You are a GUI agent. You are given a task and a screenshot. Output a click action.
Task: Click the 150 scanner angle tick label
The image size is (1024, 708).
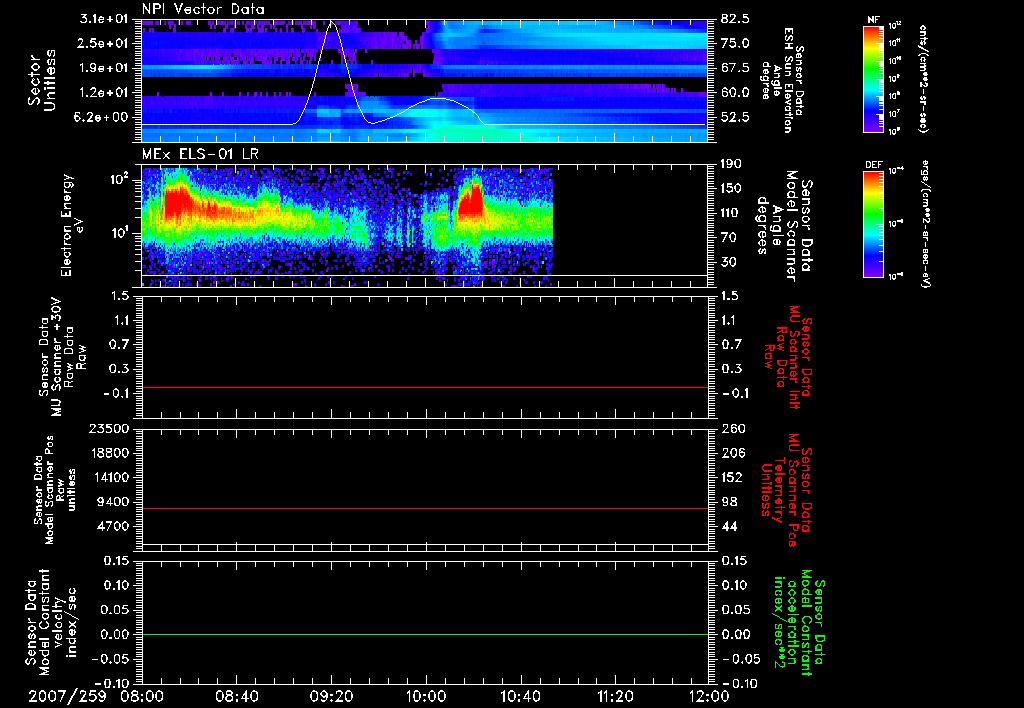732,188
